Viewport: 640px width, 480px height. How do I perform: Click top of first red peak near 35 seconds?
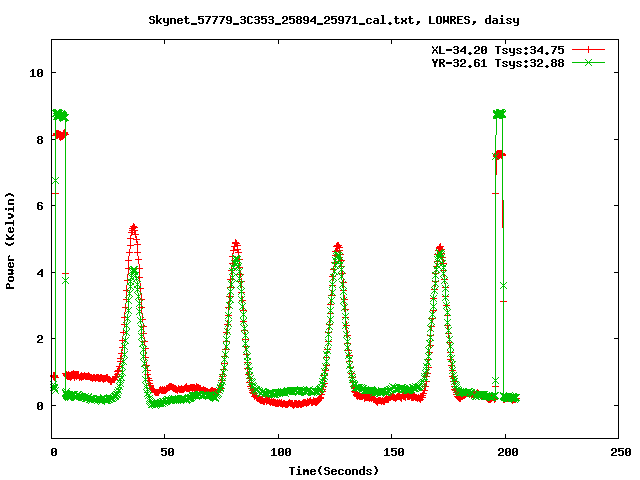[133, 229]
